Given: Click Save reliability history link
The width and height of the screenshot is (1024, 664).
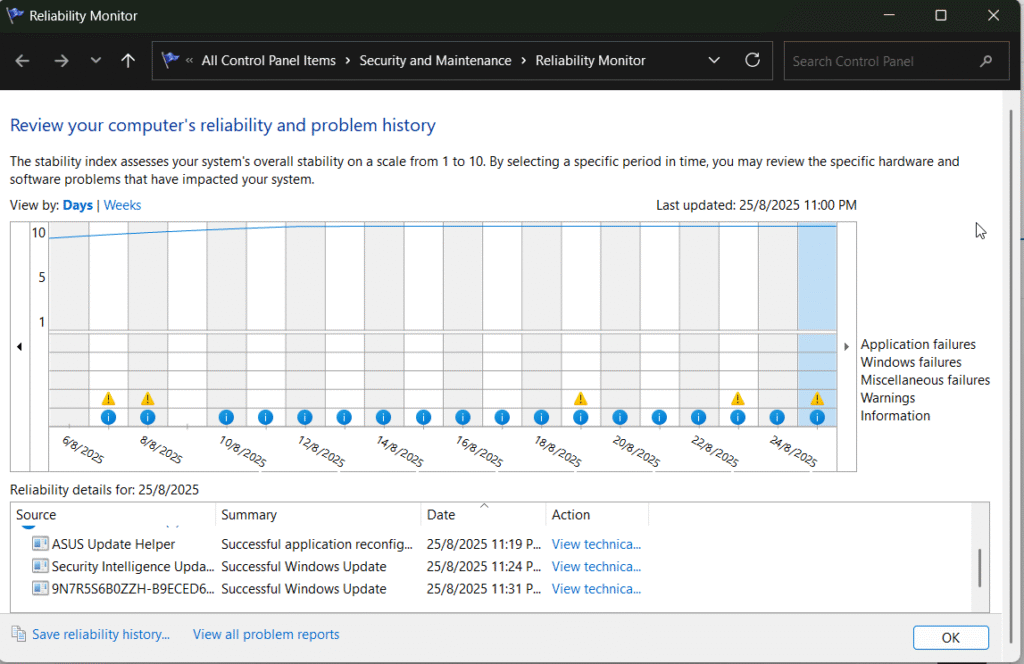Looking at the screenshot, I should click(100, 634).
